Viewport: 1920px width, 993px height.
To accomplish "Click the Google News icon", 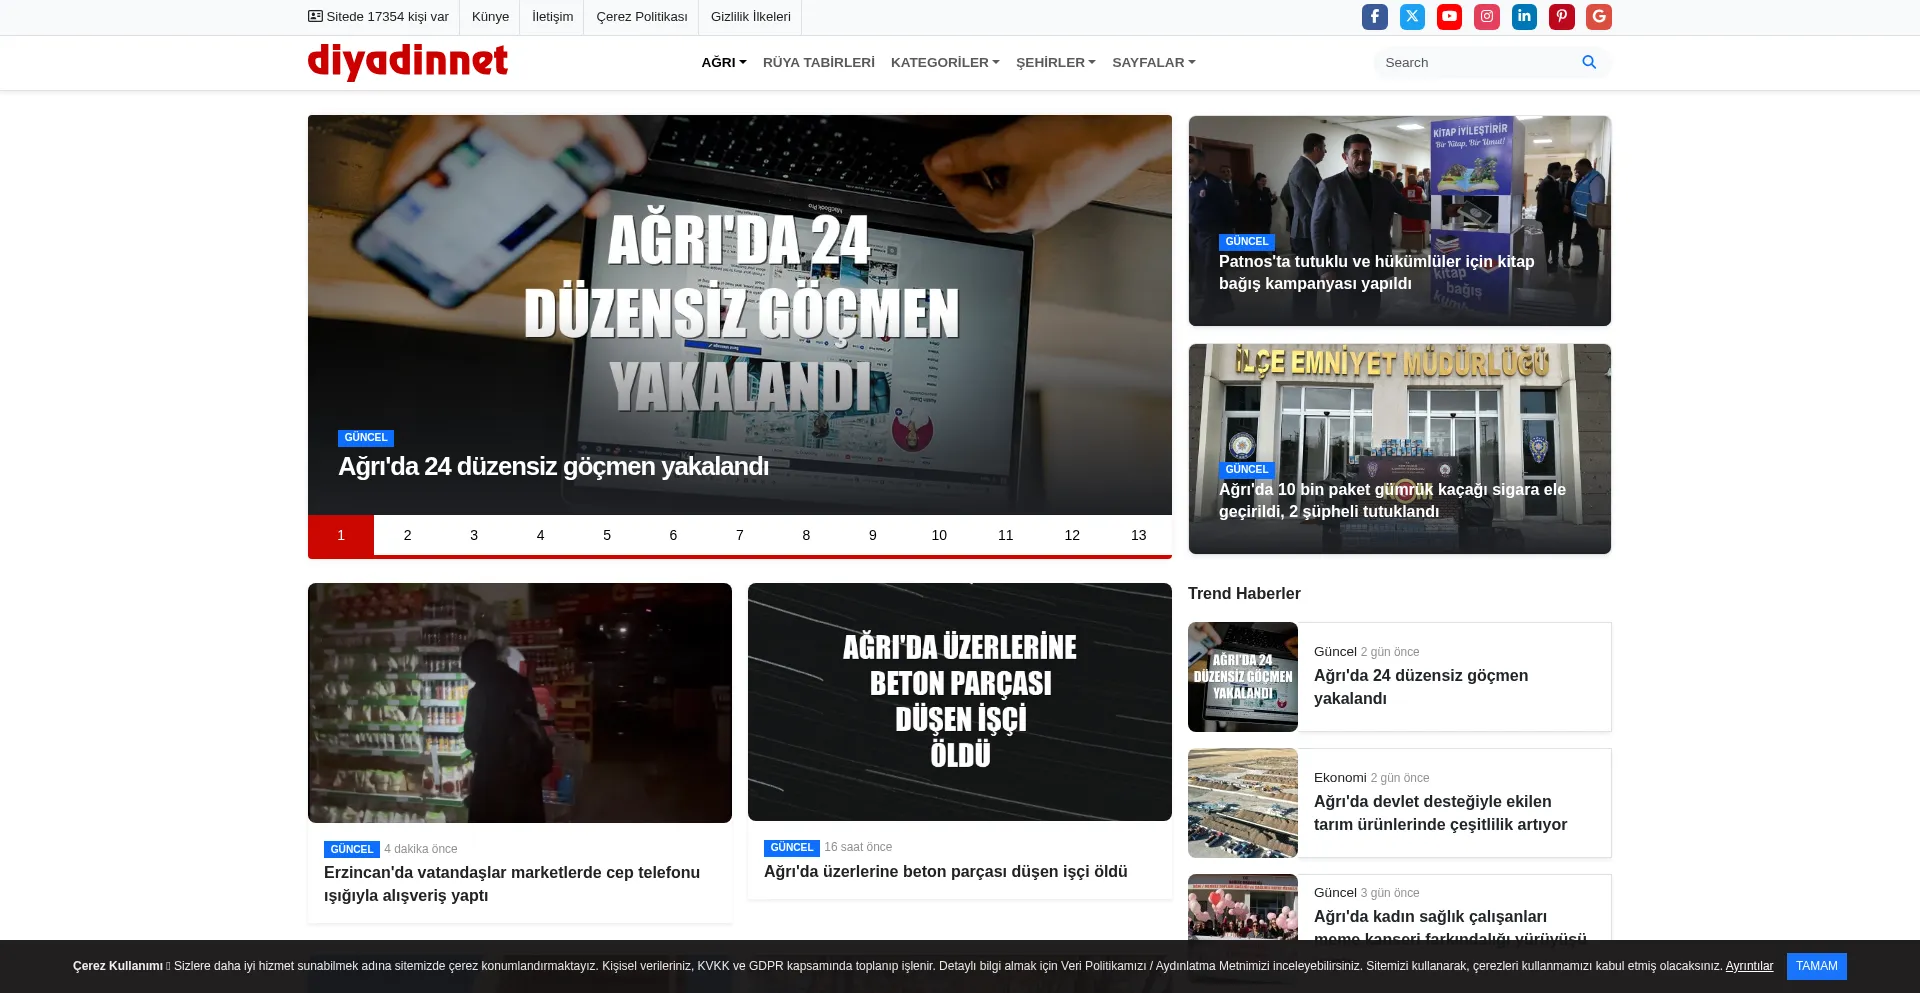I will (1598, 16).
